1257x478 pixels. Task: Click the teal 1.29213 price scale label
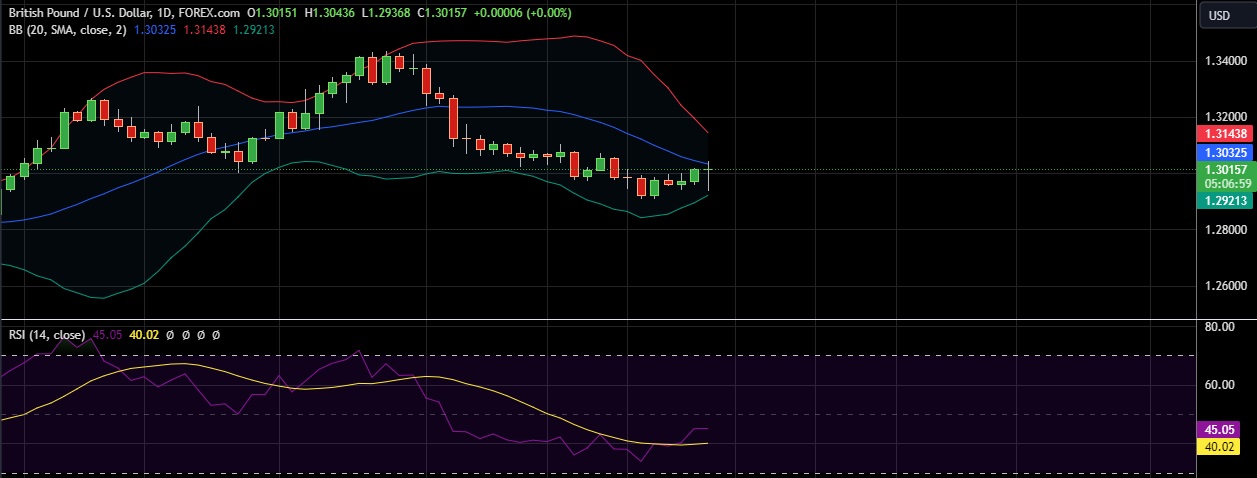[x=1224, y=201]
